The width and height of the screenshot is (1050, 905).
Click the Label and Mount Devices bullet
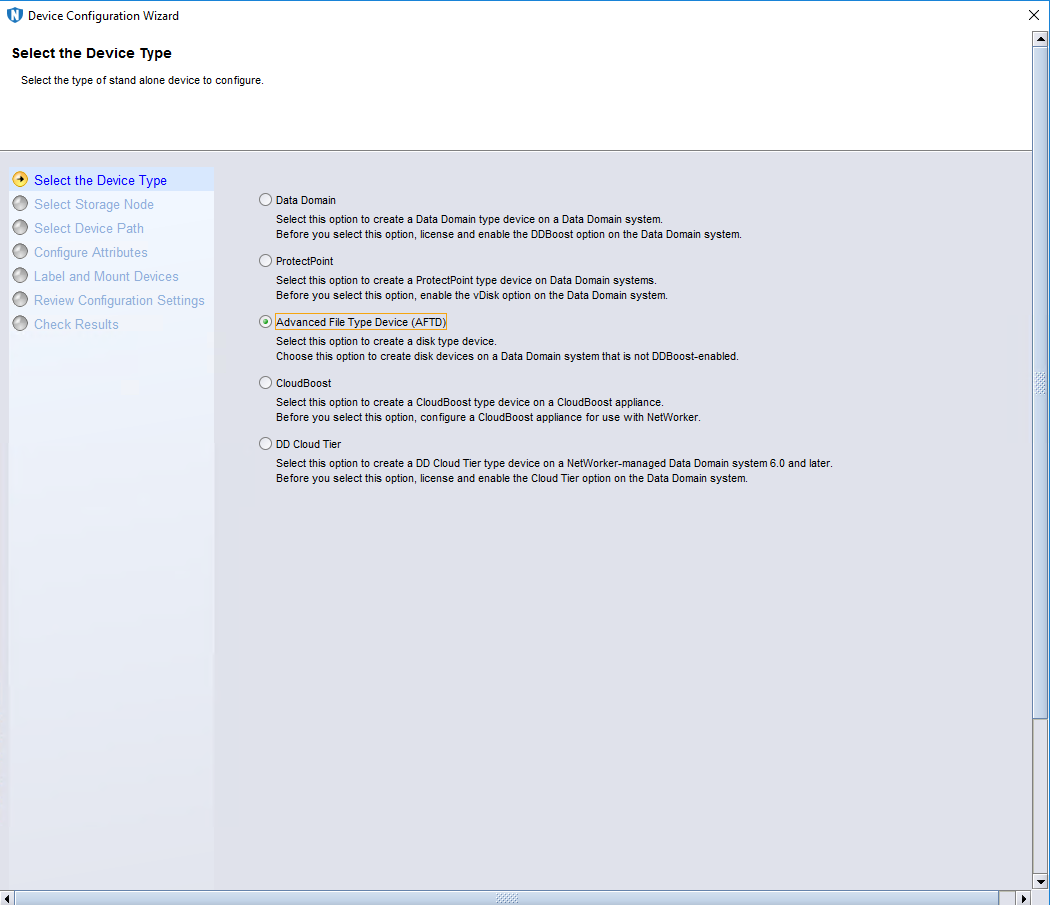point(20,276)
